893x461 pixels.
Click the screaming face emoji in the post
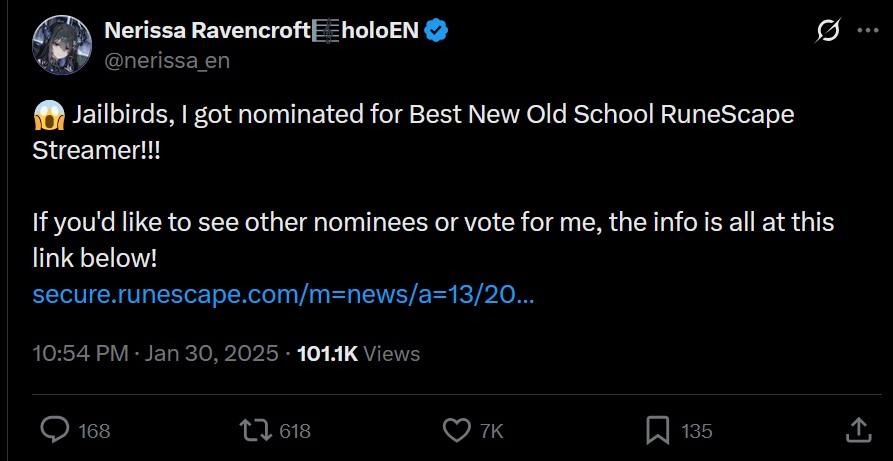point(49,114)
